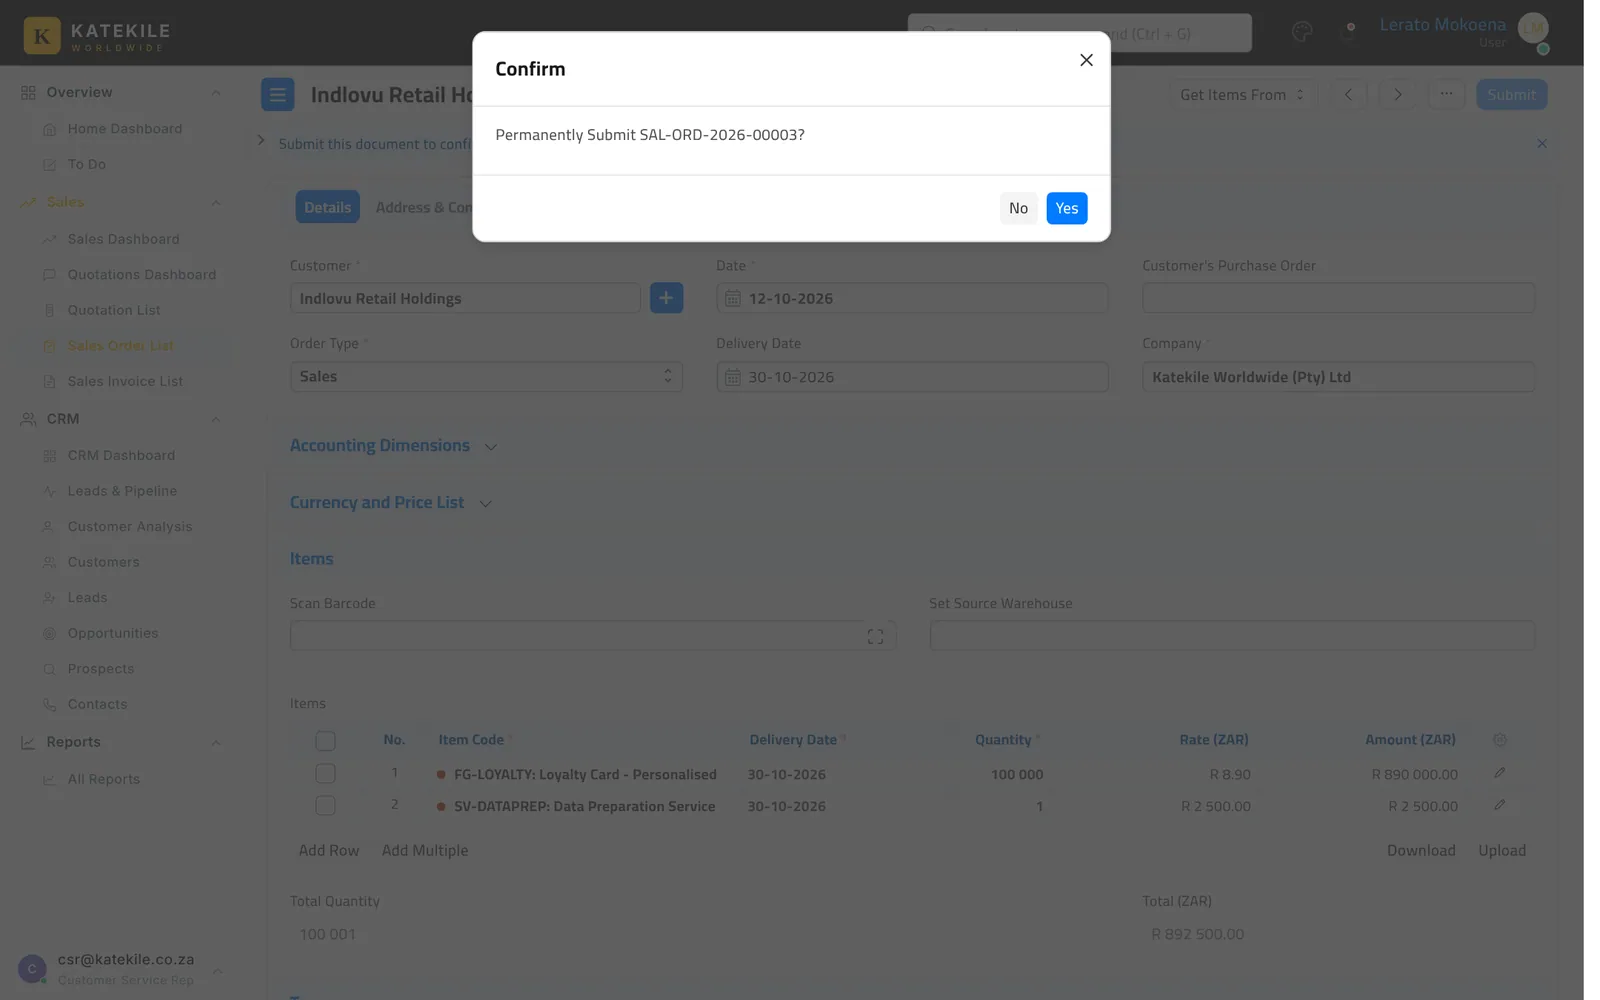The height and width of the screenshot is (1000, 1600).
Task: Open Home Dashboard in sidebar
Action: tap(125, 129)
